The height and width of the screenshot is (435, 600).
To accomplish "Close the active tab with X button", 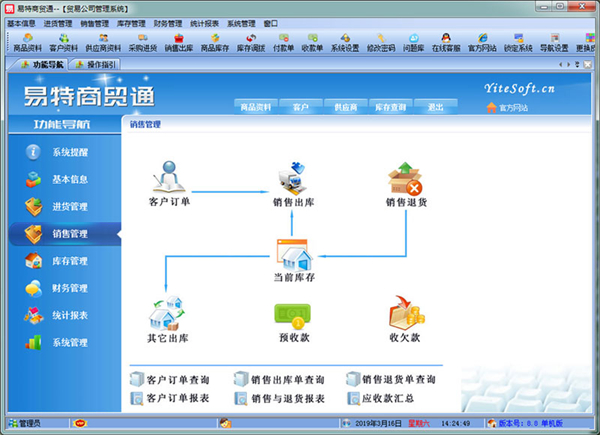I will click(587, 65).
